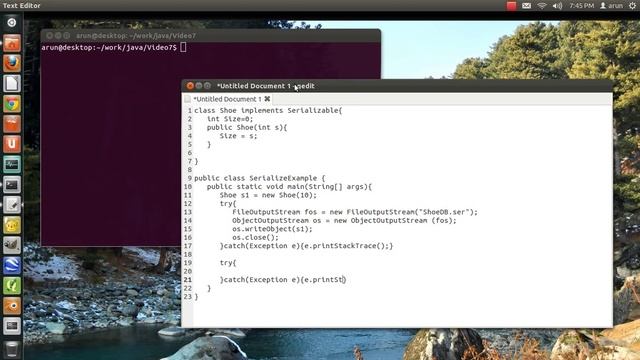Click the line 'public Shoe(int s){'
Image resolution: width=640 pixels, height=360 pixels.
point(247,127)
